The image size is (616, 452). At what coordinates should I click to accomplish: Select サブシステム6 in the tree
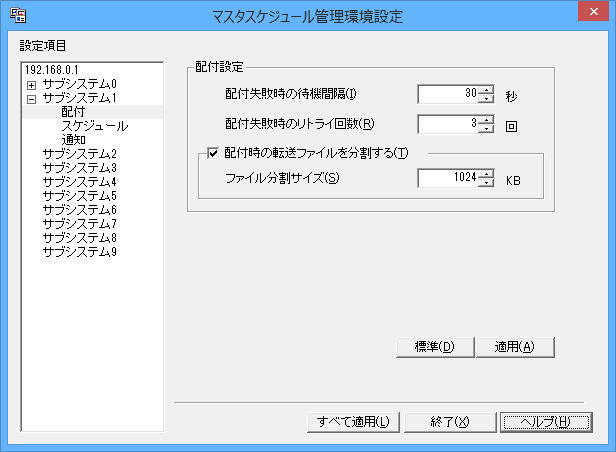click(x=79, y=210)
